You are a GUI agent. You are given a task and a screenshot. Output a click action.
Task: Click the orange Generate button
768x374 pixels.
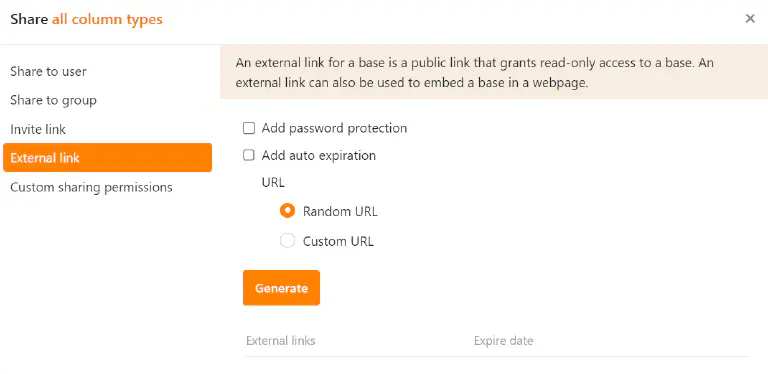[x=281, y=288]
